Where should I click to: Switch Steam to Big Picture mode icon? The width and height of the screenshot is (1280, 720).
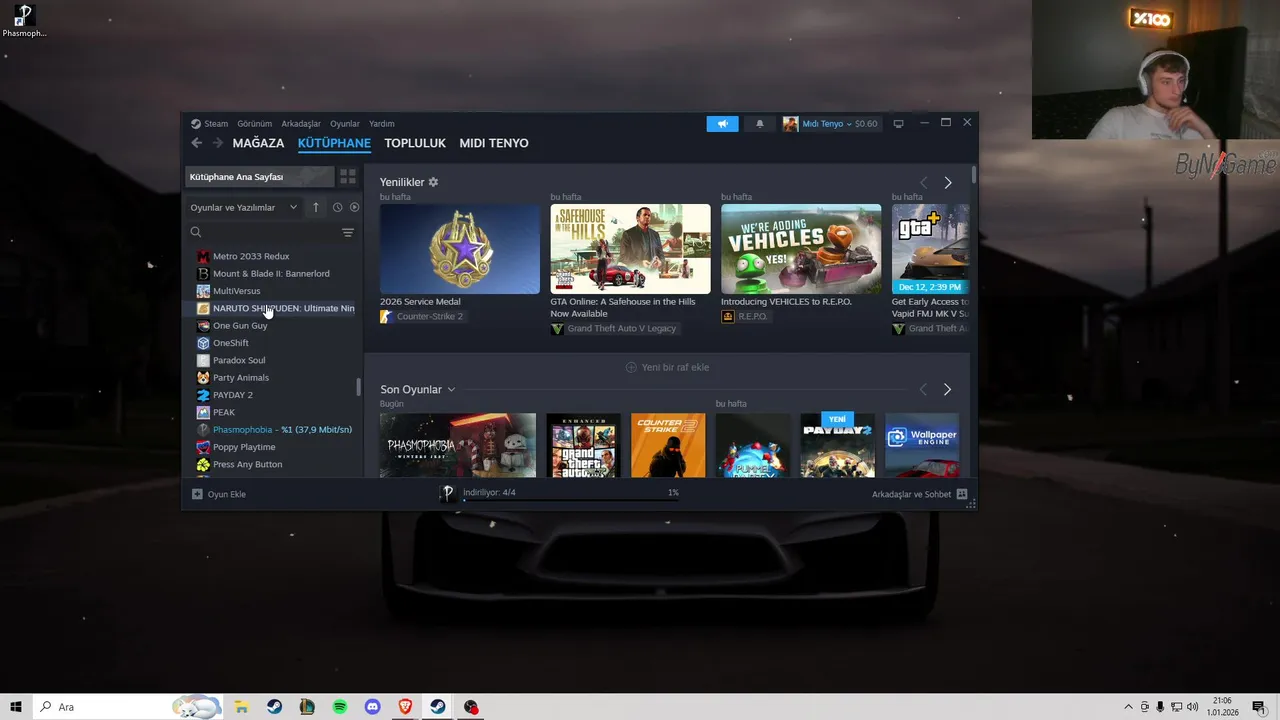coord(898,124)
